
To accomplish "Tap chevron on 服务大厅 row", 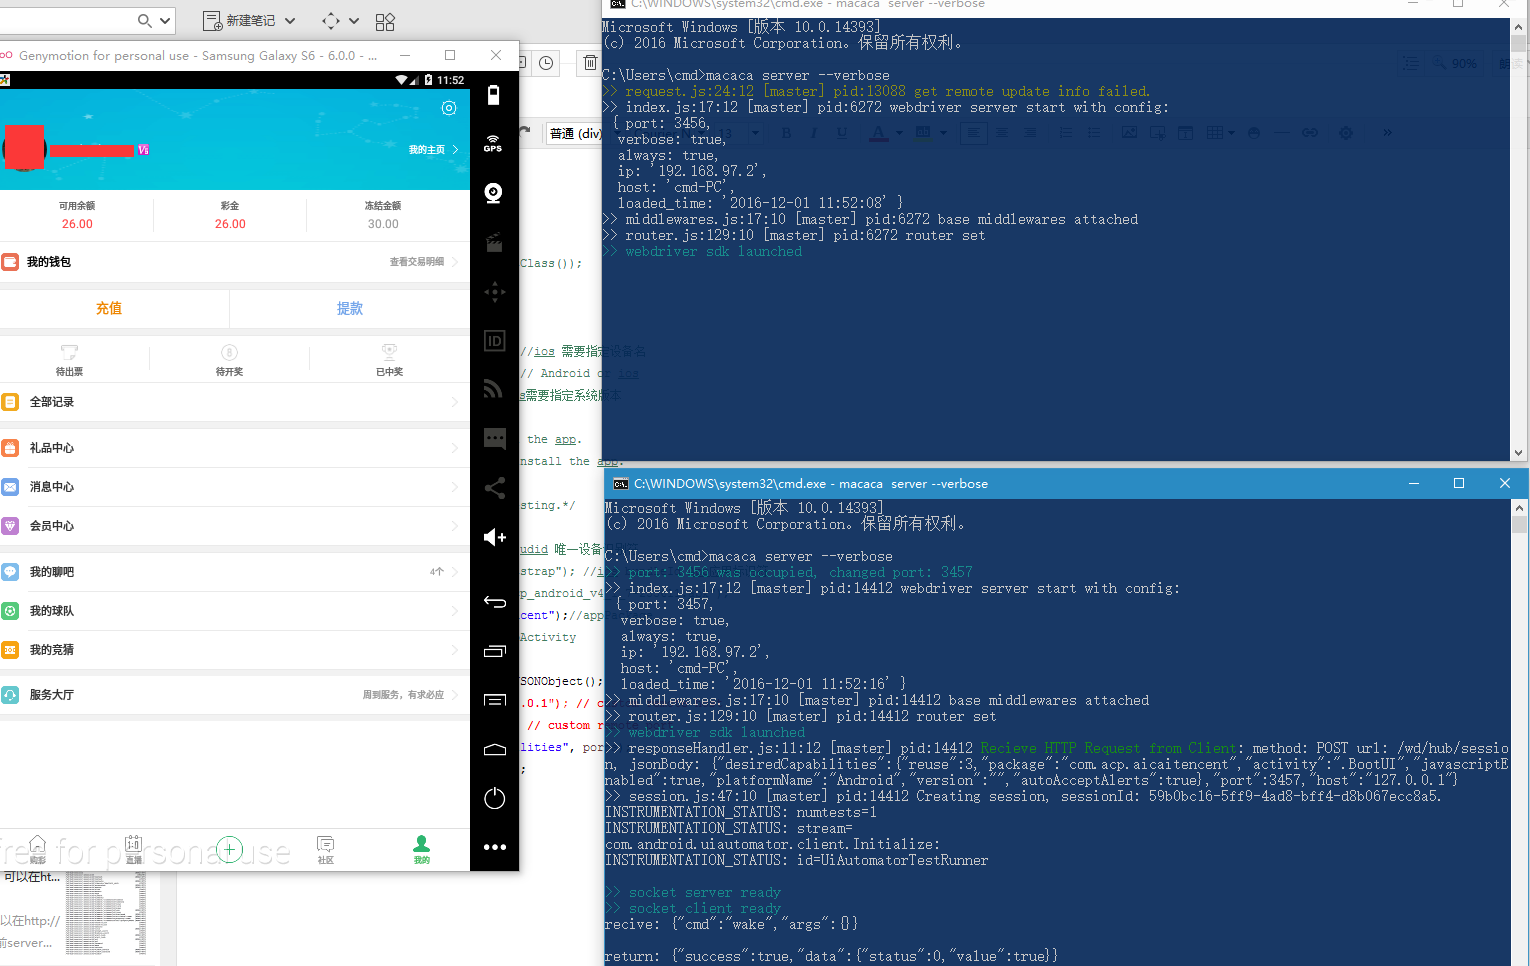I will 455,695.
